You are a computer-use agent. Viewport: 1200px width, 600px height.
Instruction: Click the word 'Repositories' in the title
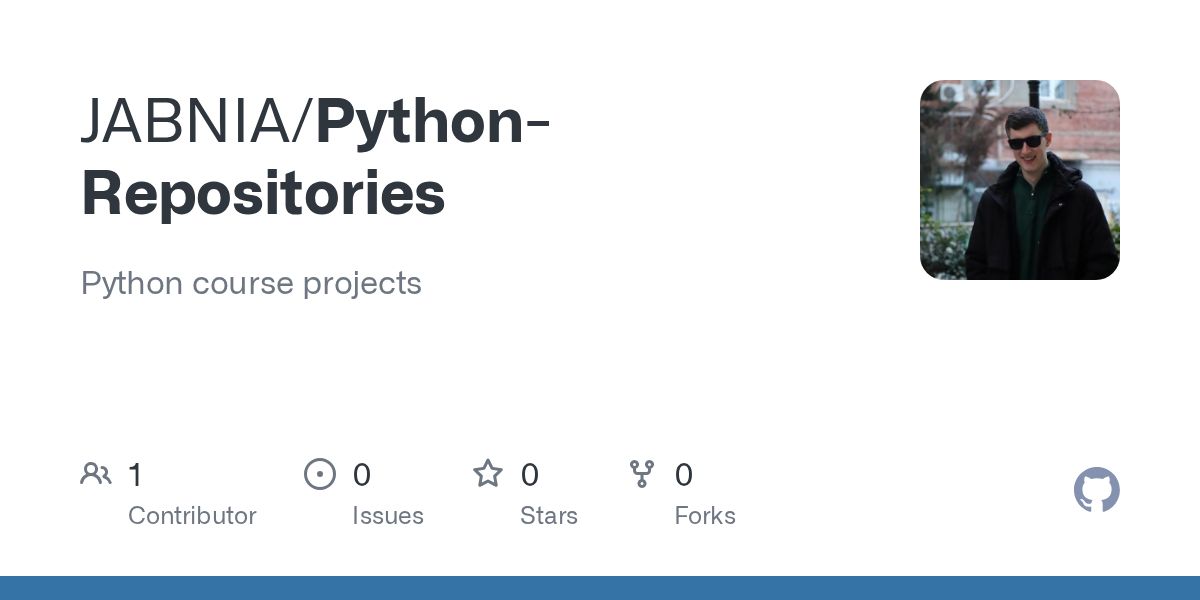(263, 193)
